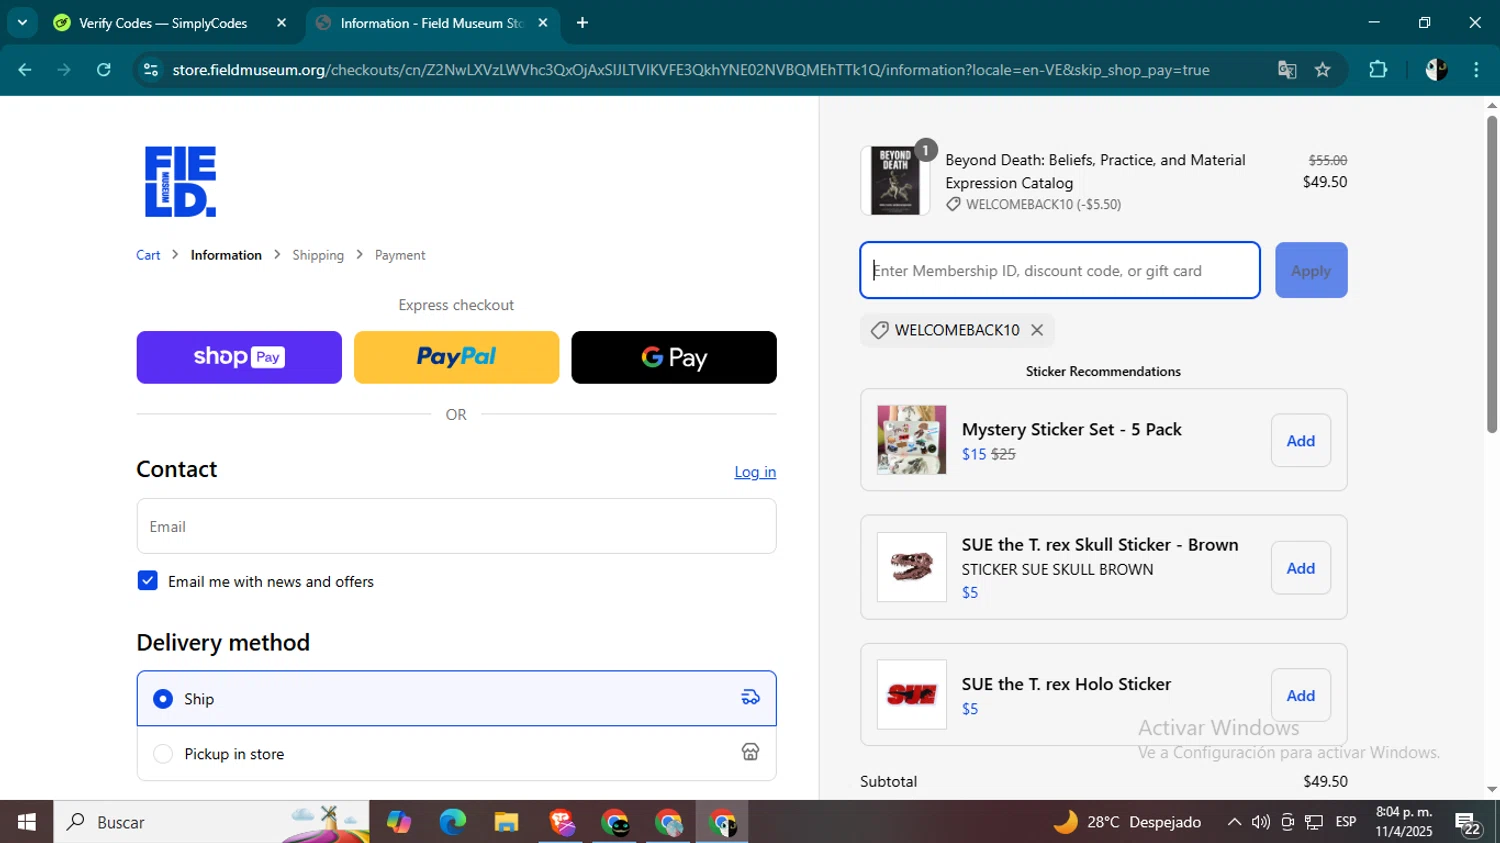Click the taskbar volume icon
Viewport: 1500px width, 843px height.
(1260, 822)
